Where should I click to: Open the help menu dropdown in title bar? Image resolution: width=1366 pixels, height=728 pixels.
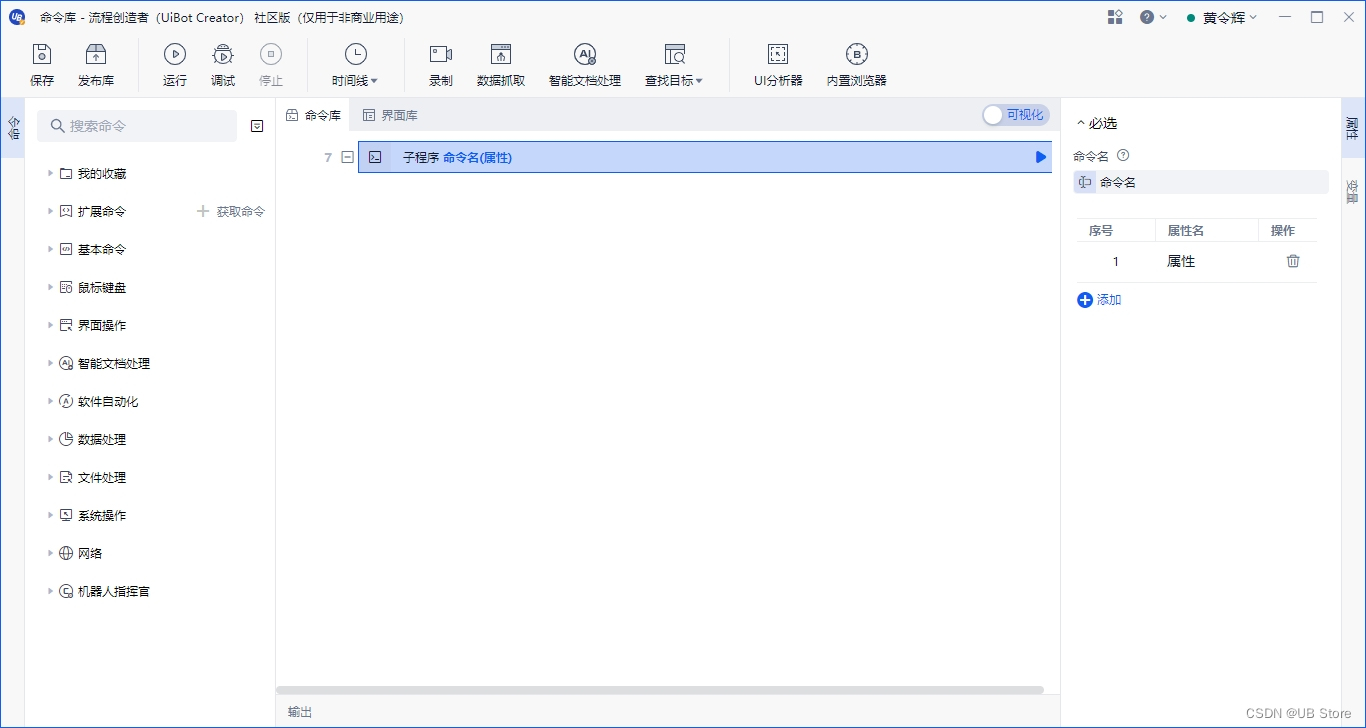[x=1153, y=17]
